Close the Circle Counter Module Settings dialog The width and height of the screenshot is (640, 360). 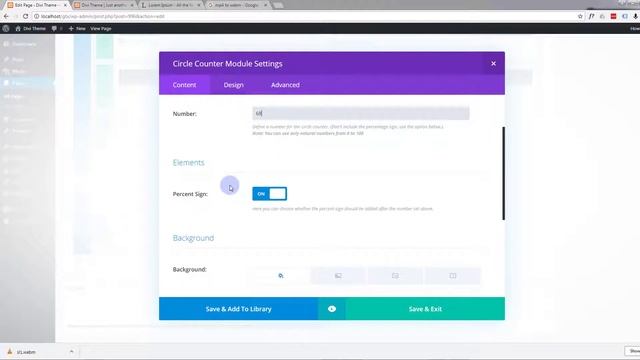coord(493,64)
